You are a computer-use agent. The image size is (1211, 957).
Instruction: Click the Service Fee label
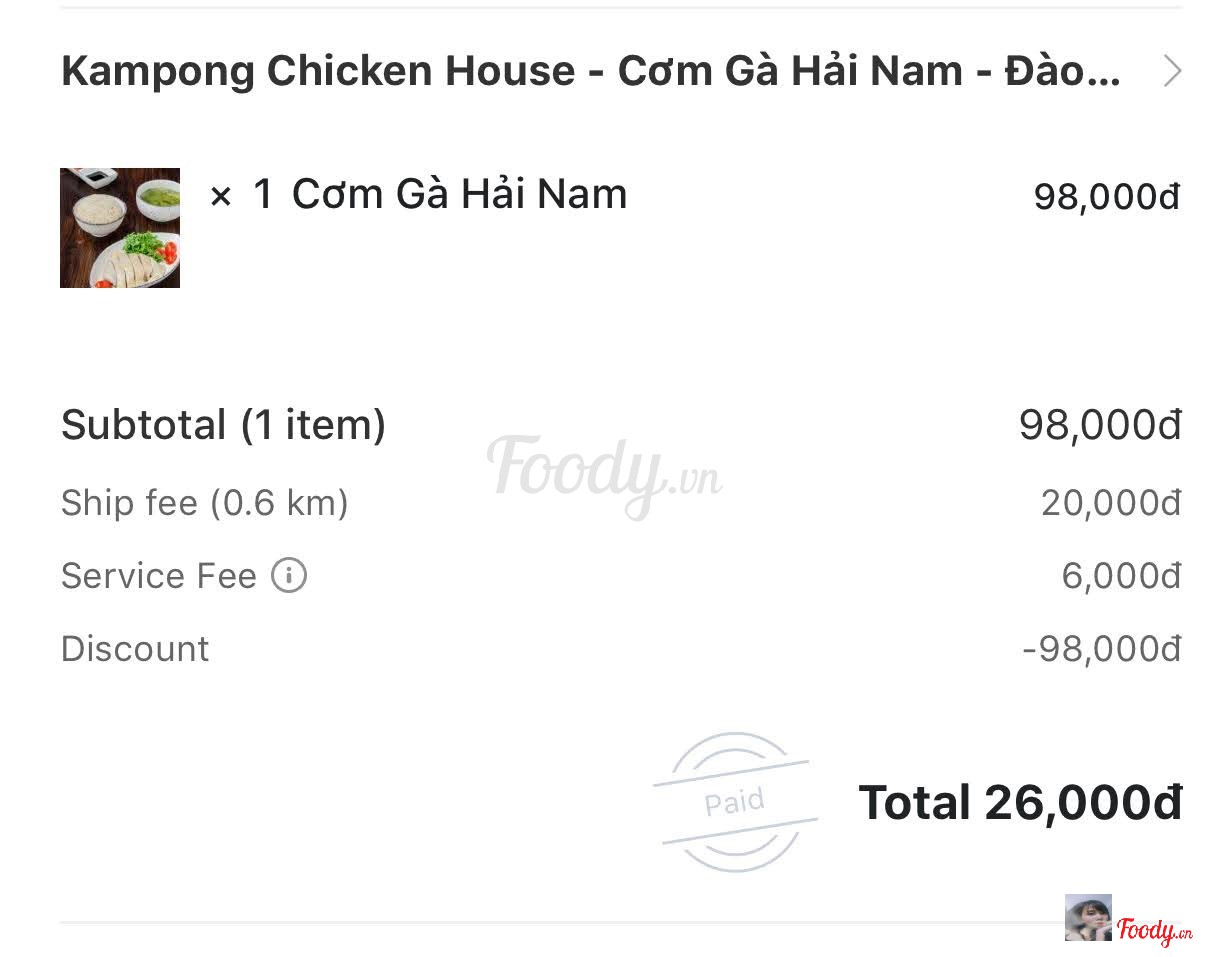[x=158, y=576]
